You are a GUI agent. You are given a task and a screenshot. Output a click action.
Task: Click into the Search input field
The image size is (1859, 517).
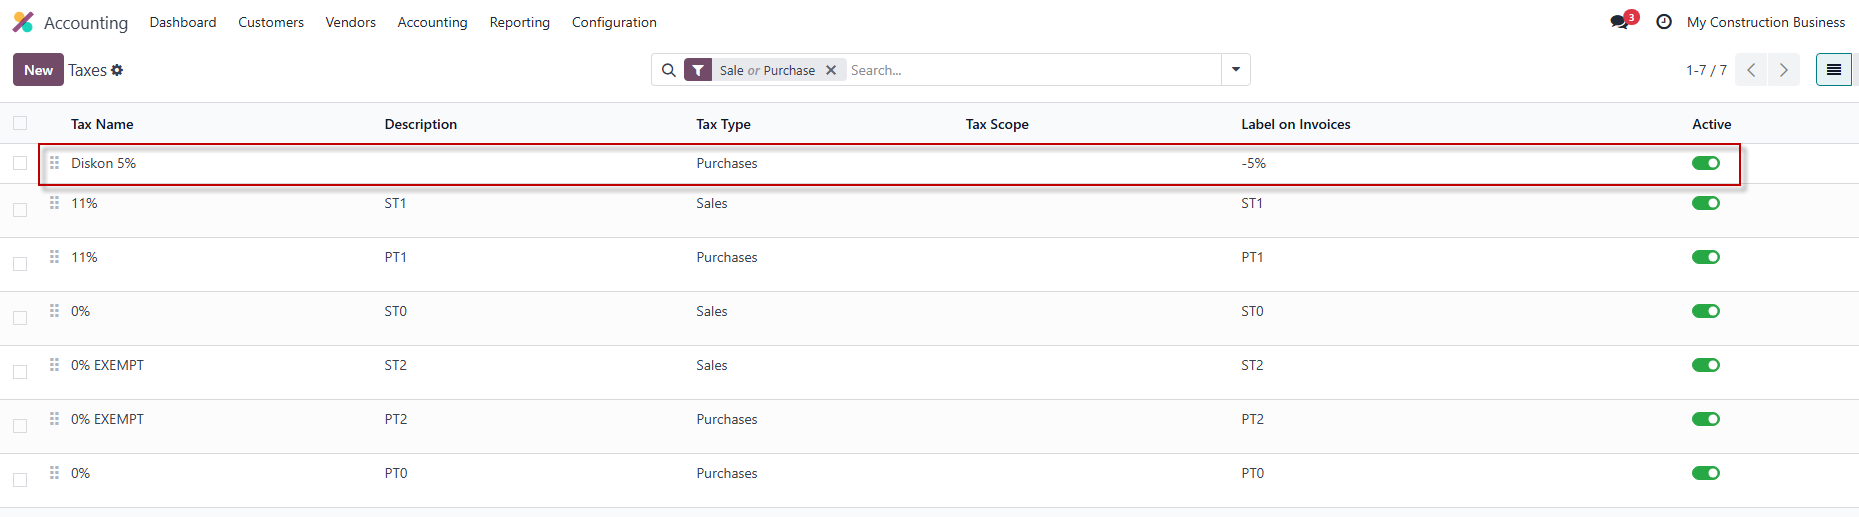pos(1030,70)
